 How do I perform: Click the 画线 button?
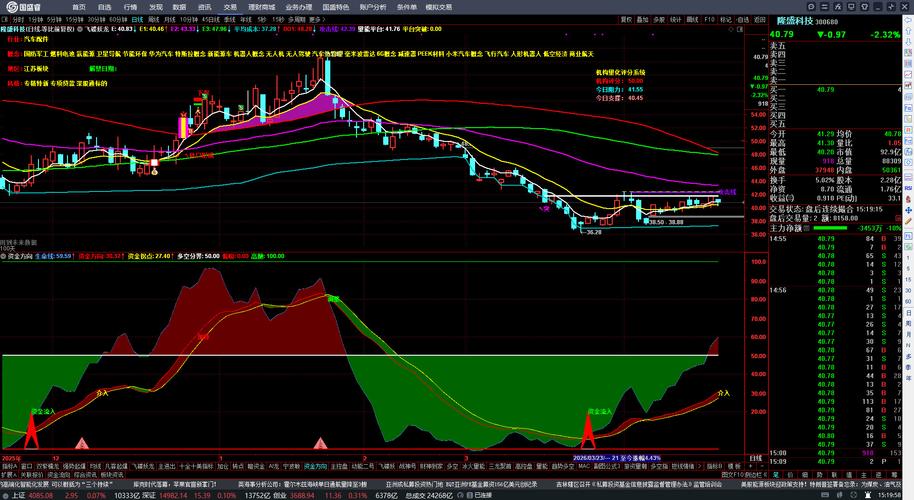point(692,19)
